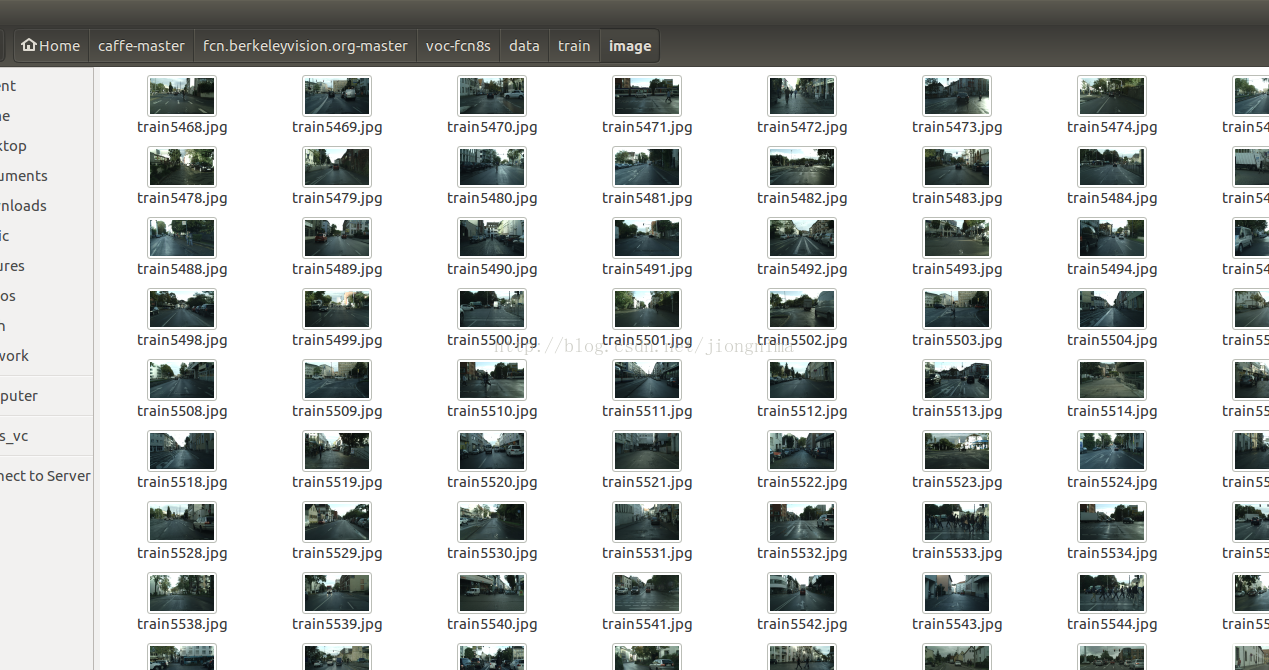Select train5481.jpg thumbnail

[647, 167]
